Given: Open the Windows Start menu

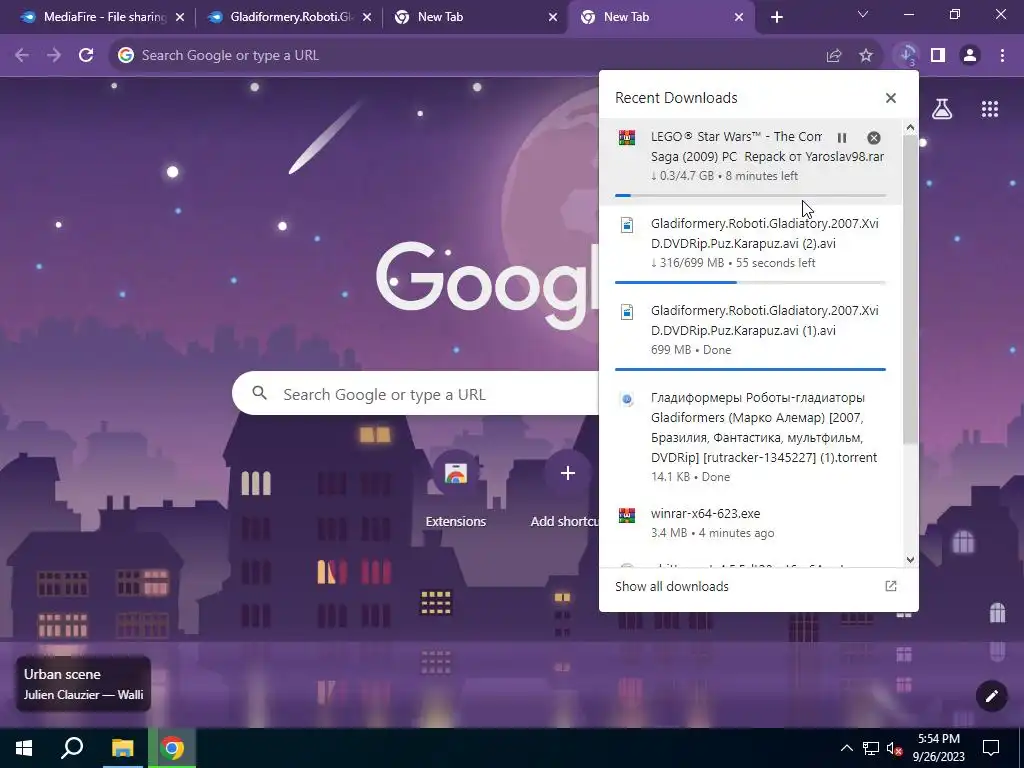Looking at the screenshot, I should tap(24, 748).
